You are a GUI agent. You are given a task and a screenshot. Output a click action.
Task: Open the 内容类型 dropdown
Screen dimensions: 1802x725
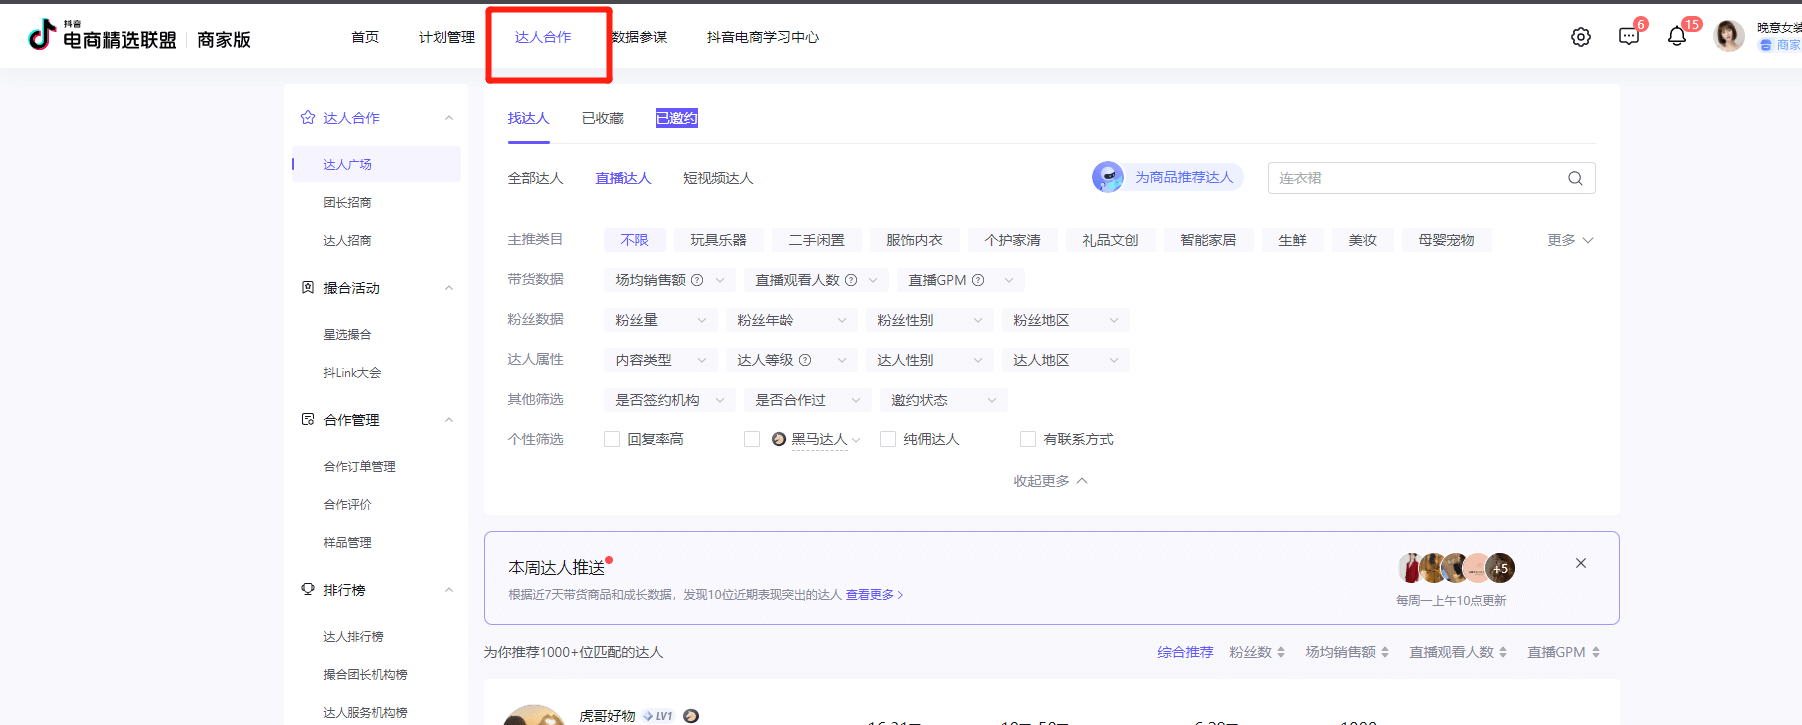pos(661,360)
